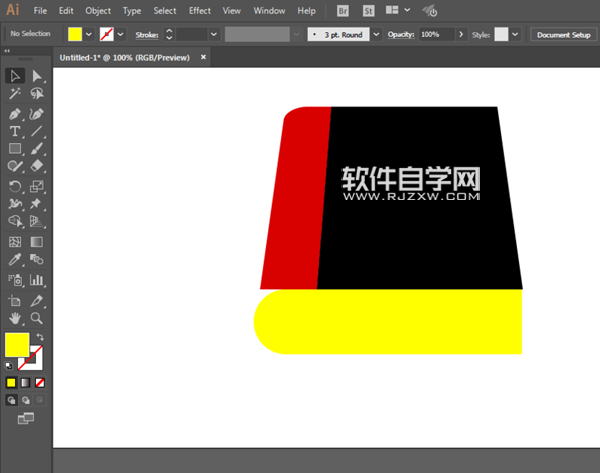Select the Selection tool (black arrow)
This screenshot has width=600, height=473.
click(x=15, y=76)
